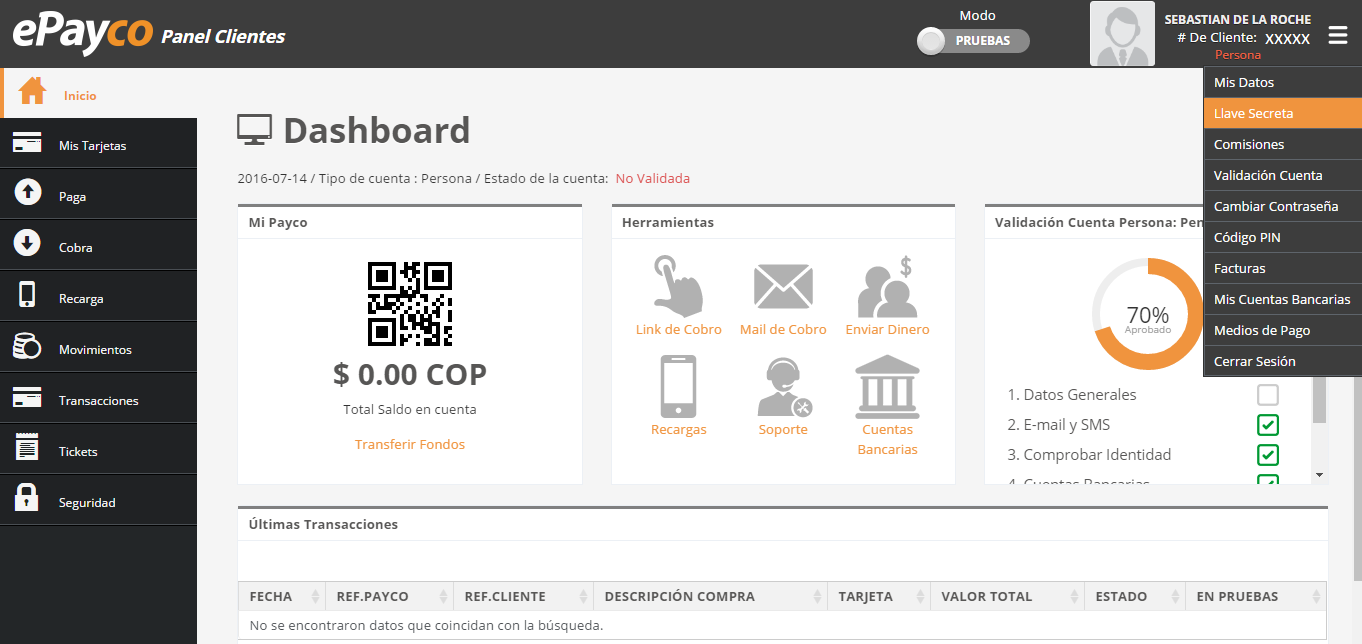Sort table by ESTADO column
The height and width of the screenshot is (644, 1362).
(x=1135, y=596)
